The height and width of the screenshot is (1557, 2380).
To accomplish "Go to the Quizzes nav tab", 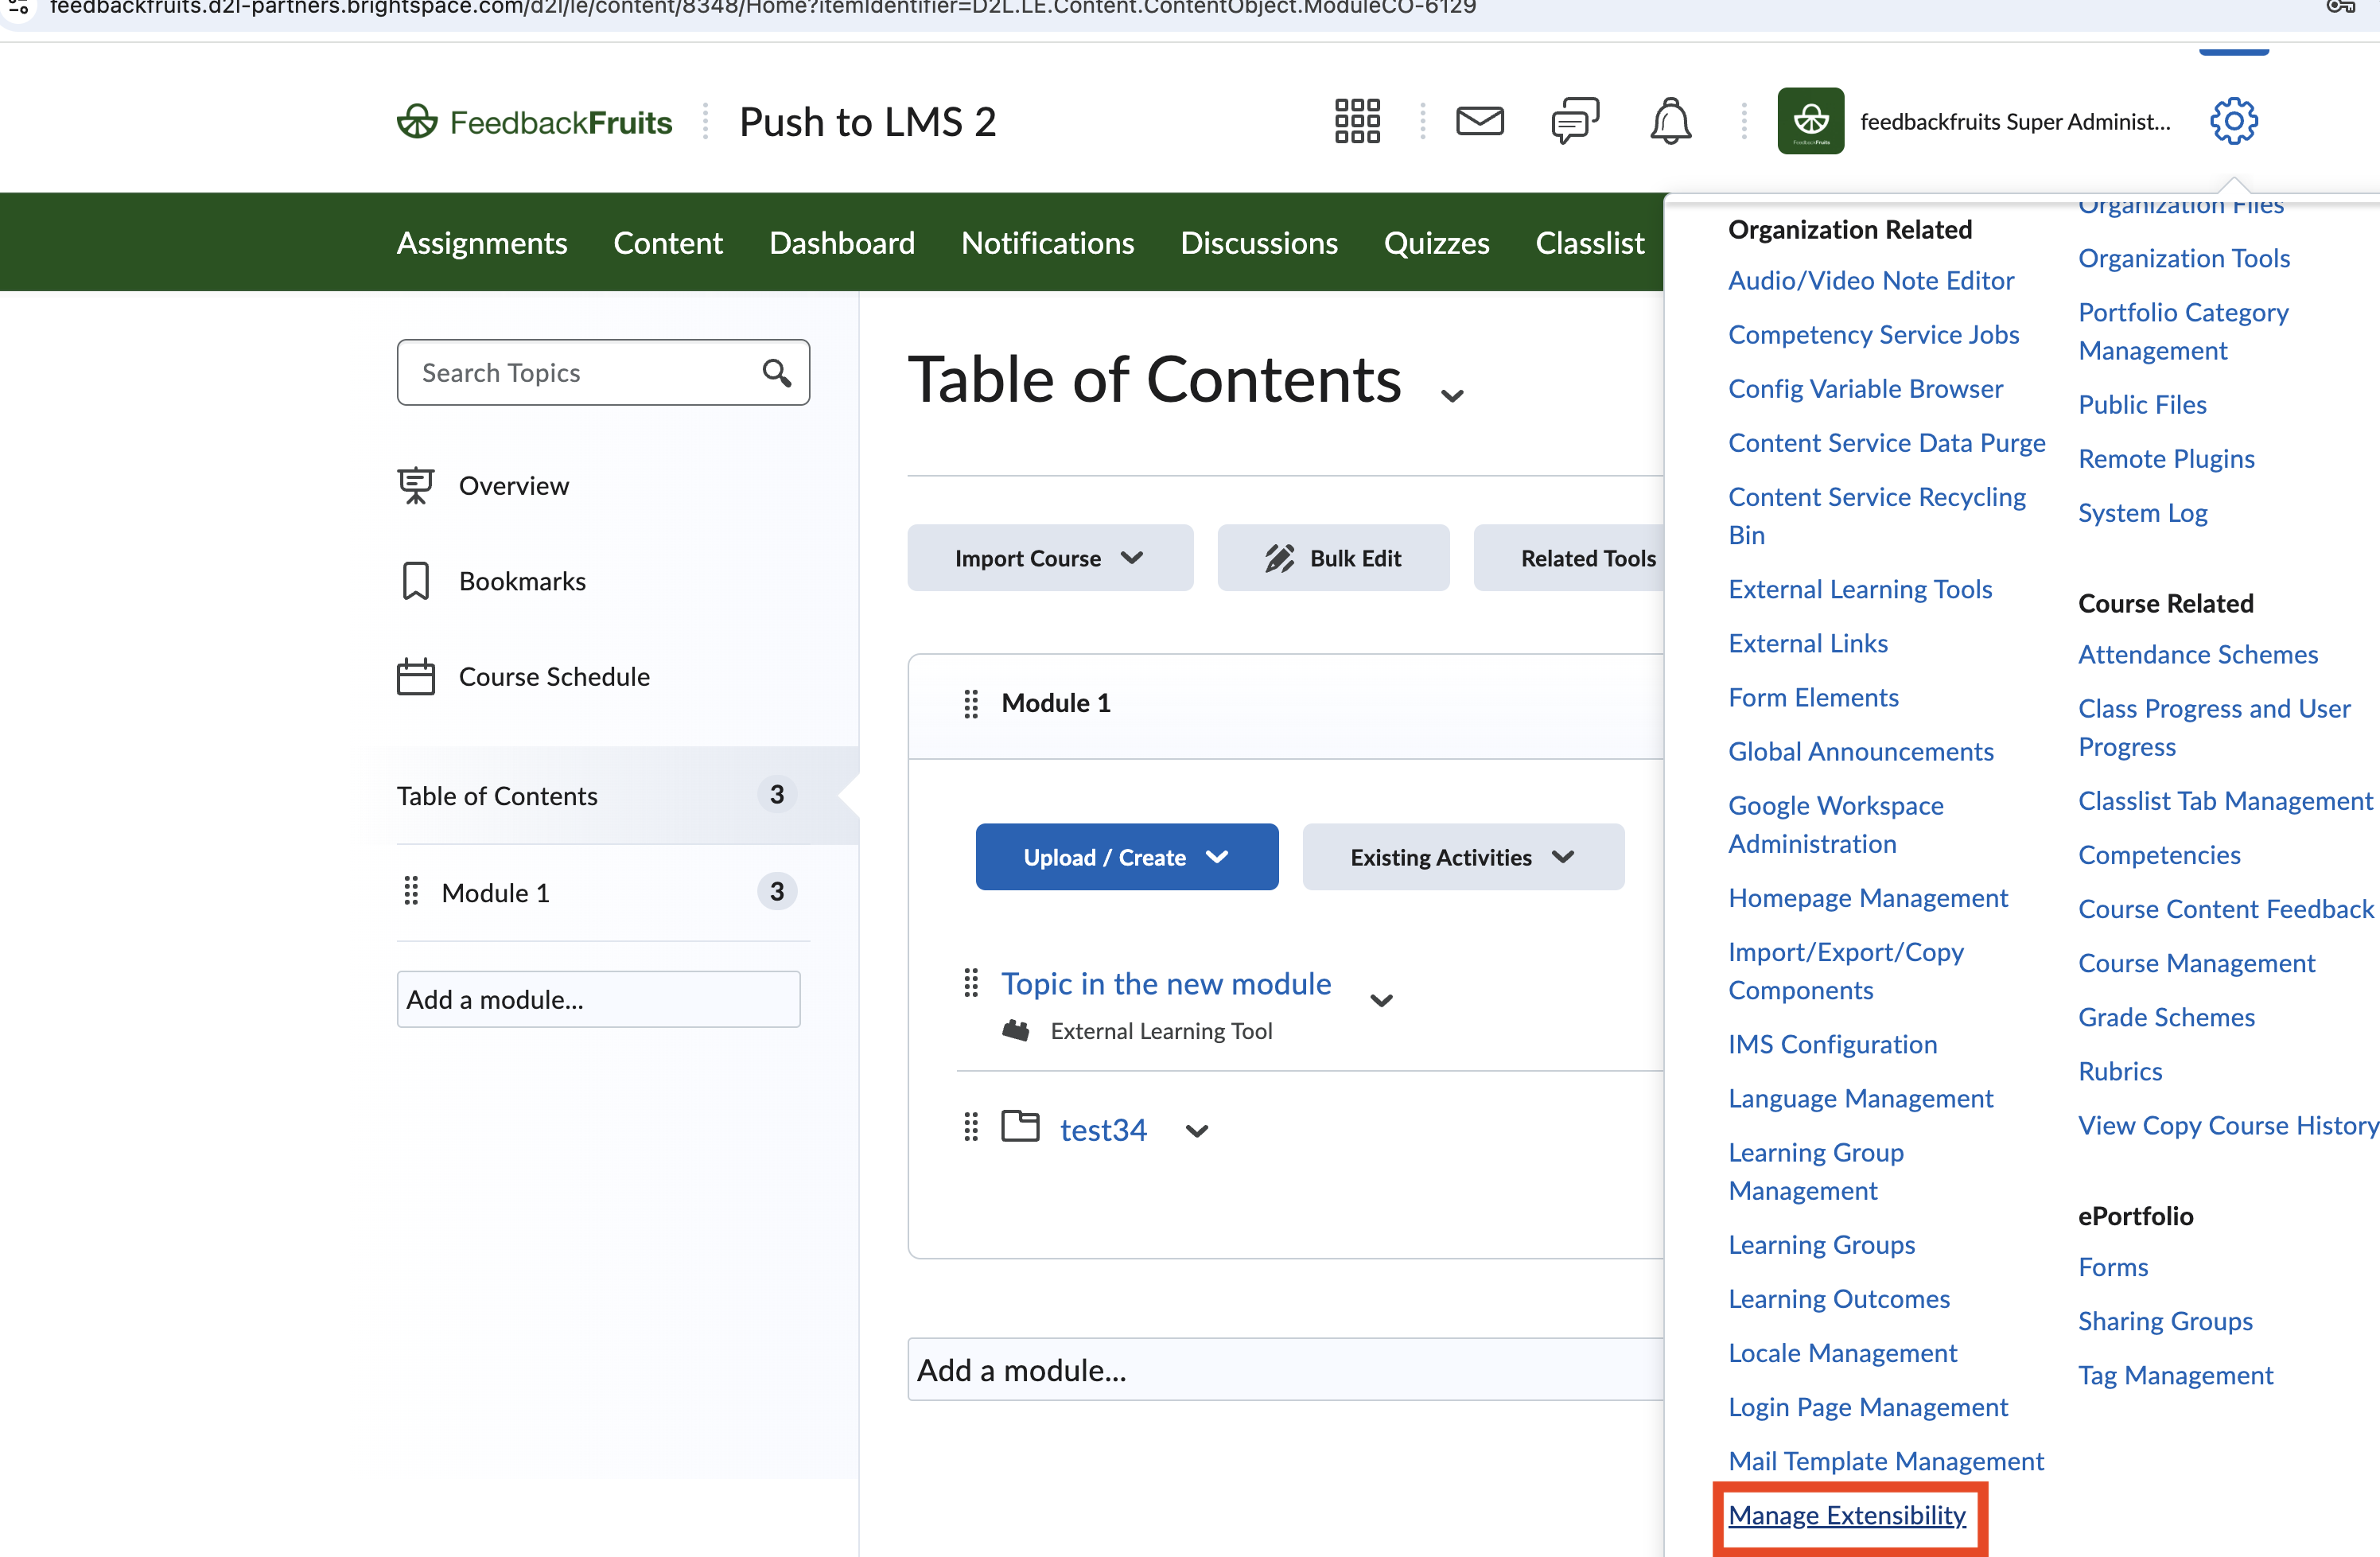I will 1436,243.
